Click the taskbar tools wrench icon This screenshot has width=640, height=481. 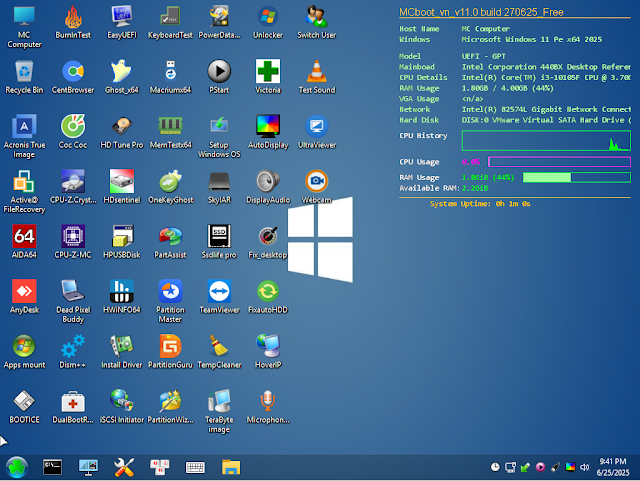pos(124,467)
